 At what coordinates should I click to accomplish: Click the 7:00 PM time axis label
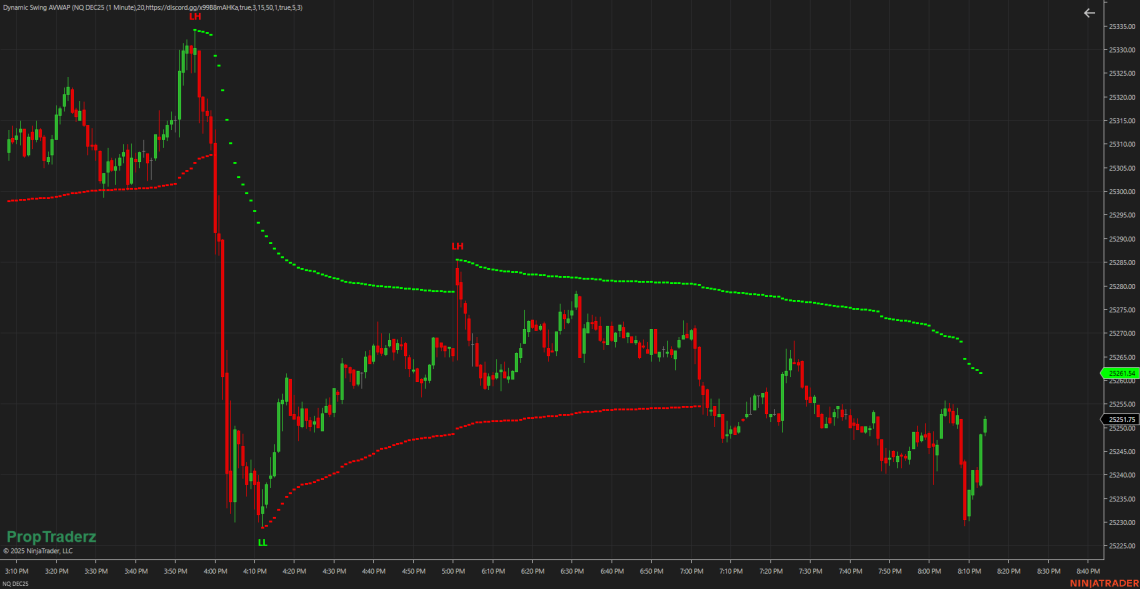tap(691, 571)
